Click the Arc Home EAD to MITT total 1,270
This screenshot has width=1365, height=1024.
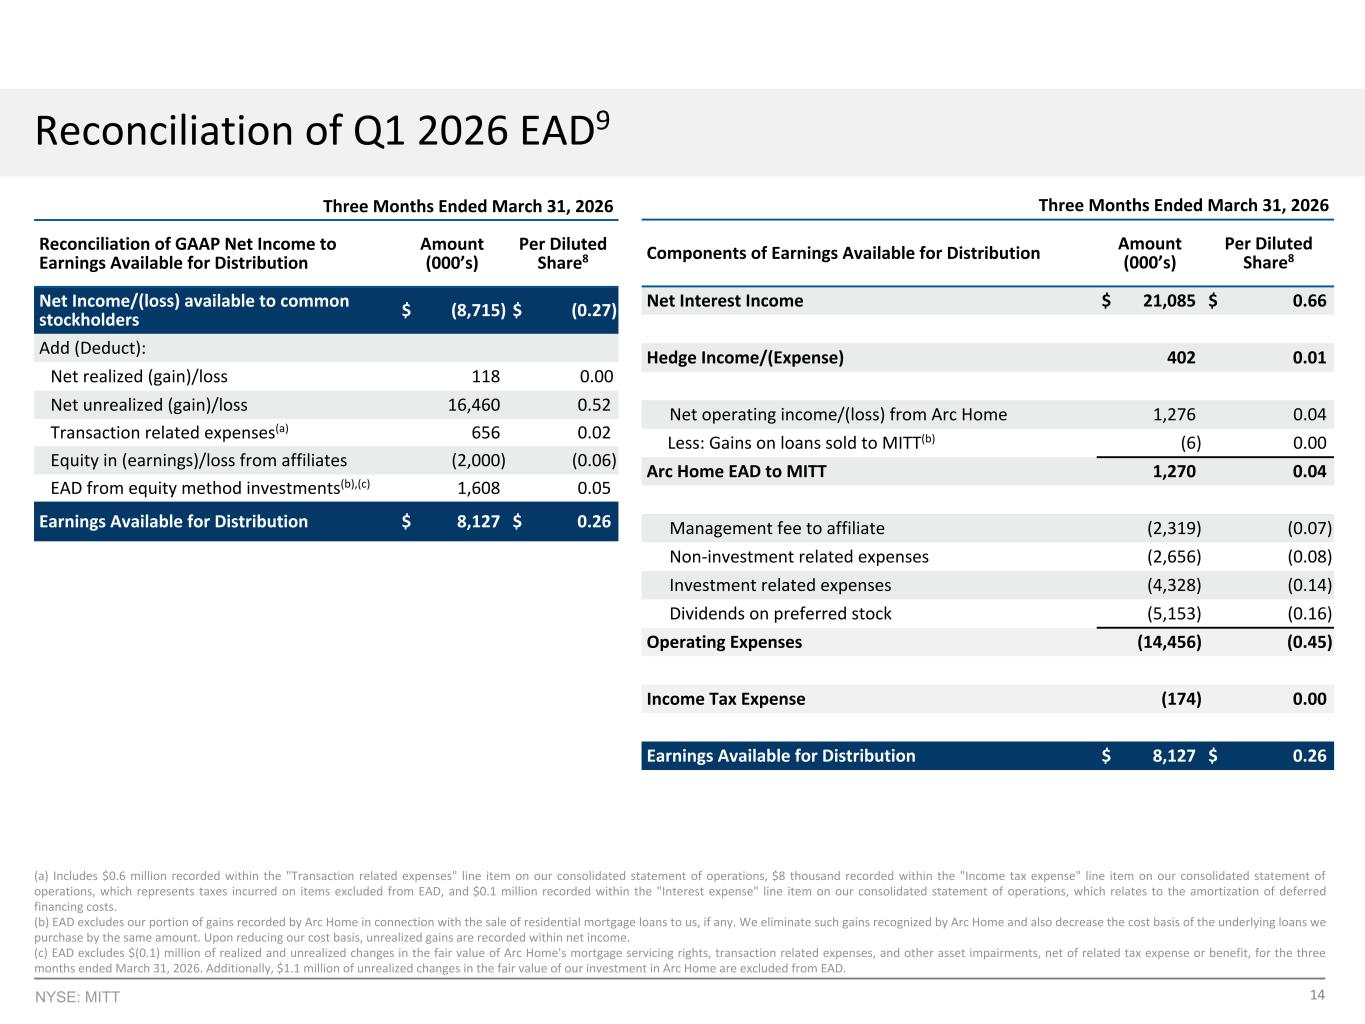point(1174,471)
